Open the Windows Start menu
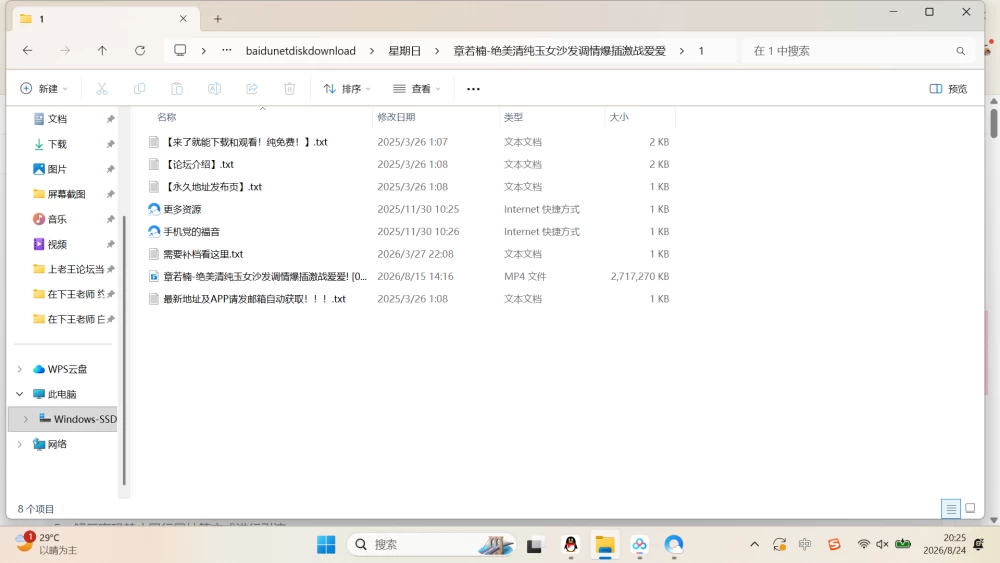 pyautogui.click(x=326, y=545)
